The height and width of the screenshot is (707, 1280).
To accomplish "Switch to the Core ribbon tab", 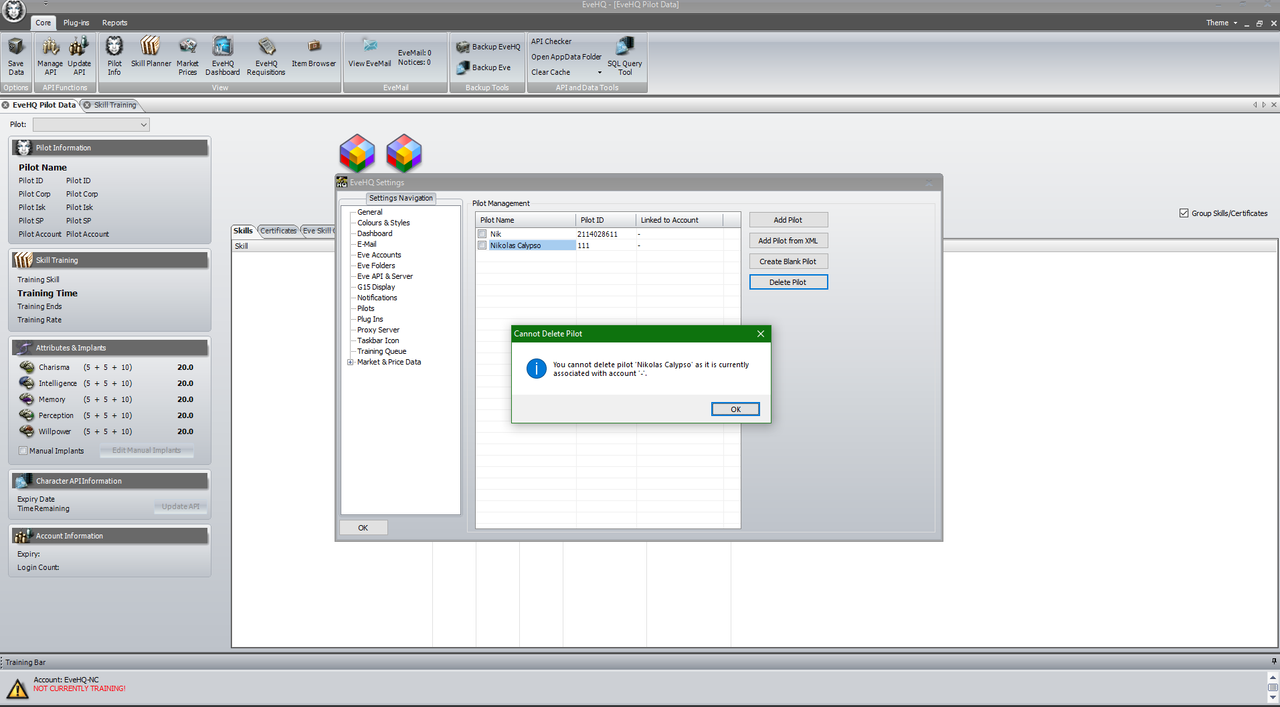I will click(43, 22).
